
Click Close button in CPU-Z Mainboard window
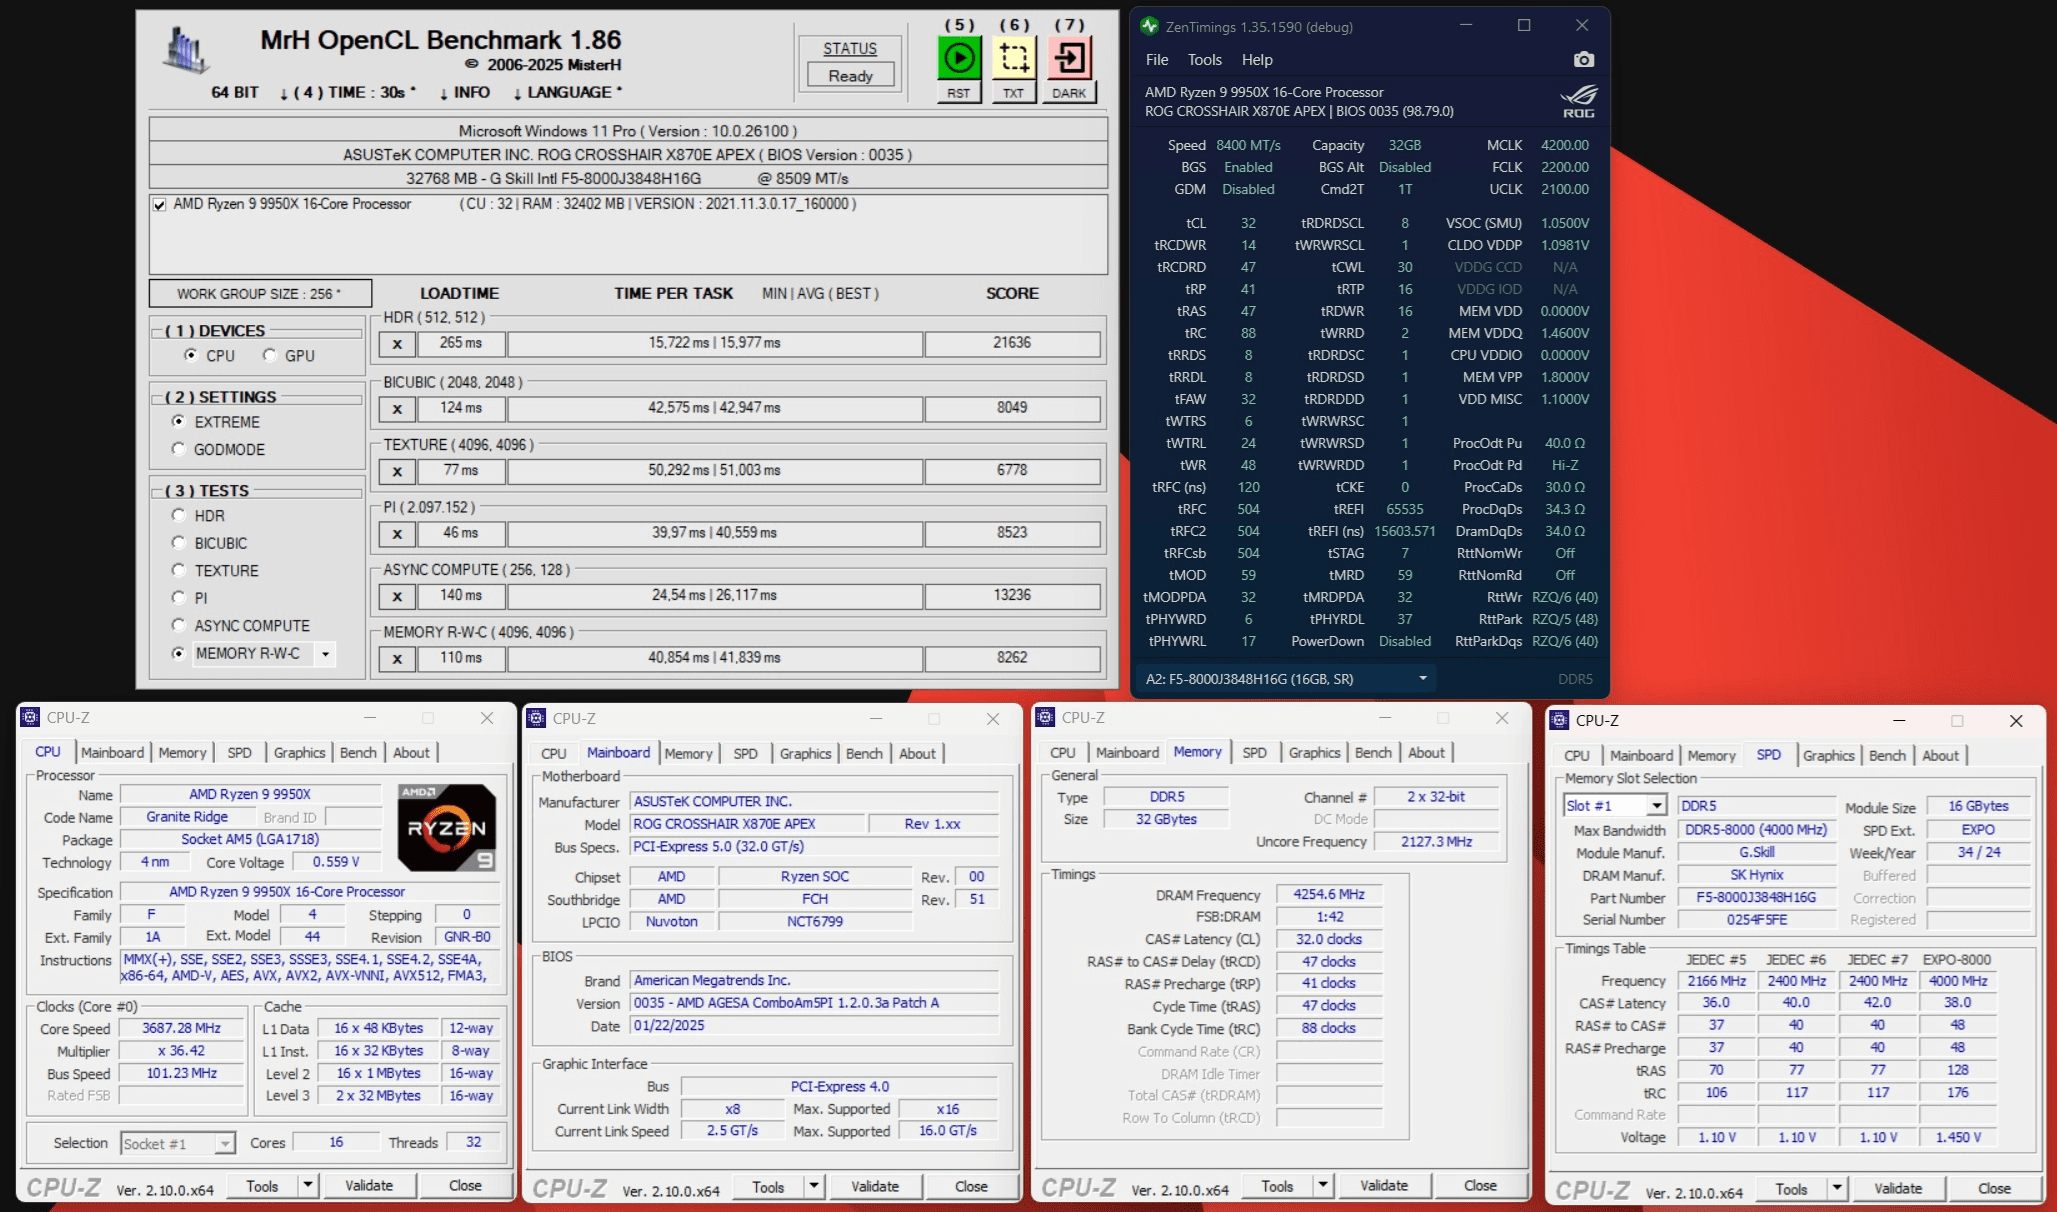coord(971,1186)
